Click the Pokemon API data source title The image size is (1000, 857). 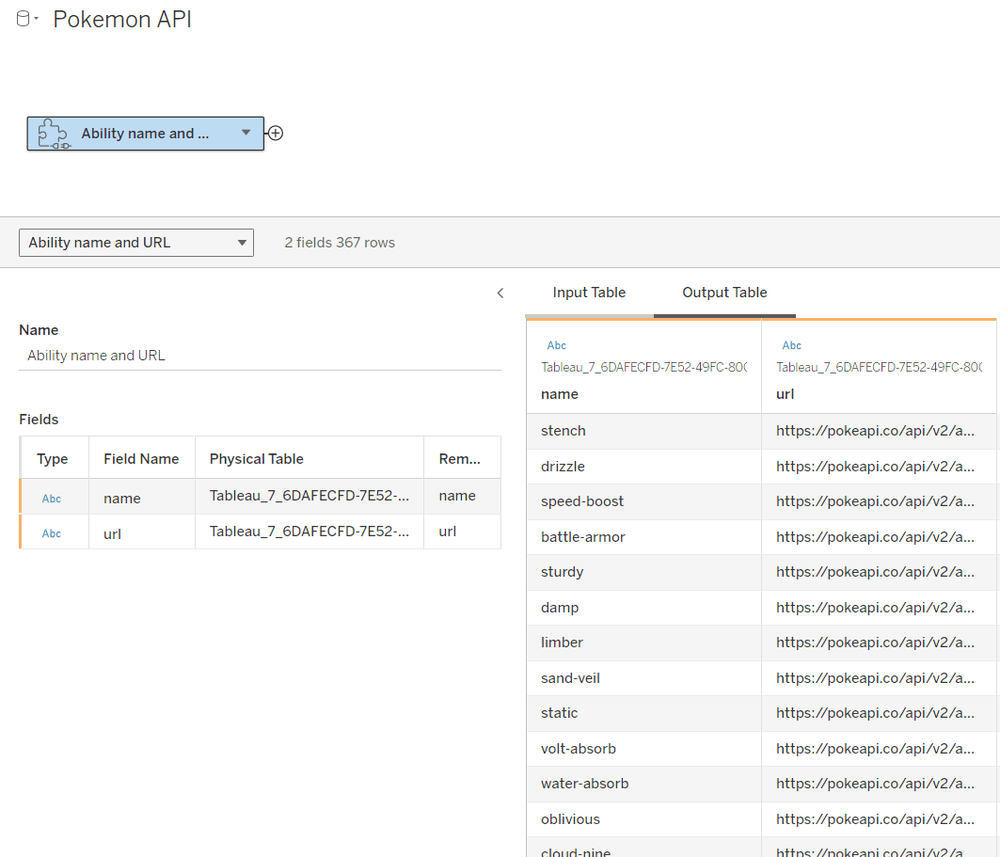(x=122, y=19)
